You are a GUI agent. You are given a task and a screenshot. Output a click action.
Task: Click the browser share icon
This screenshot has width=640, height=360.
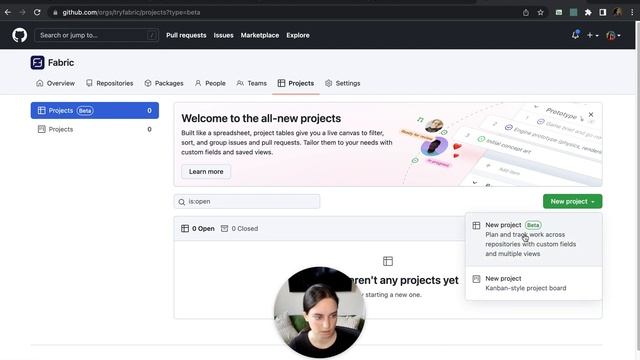point(526,12)
